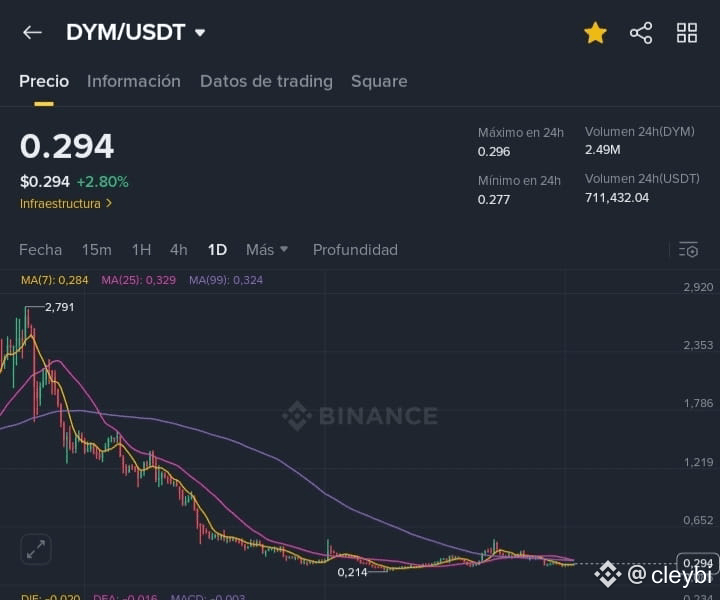720x600 pixels.
Task: Tap the Volumen 24h(DYM) value 2.49M
Action: click(x=602, y=150)
